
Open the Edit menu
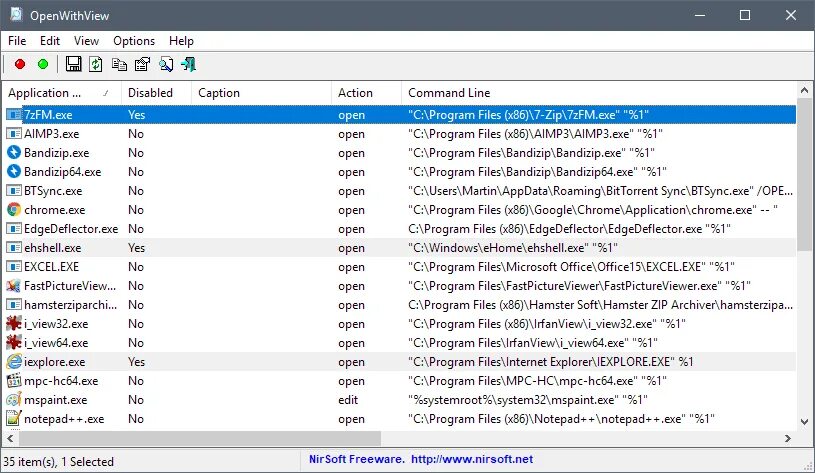point(50,41)
